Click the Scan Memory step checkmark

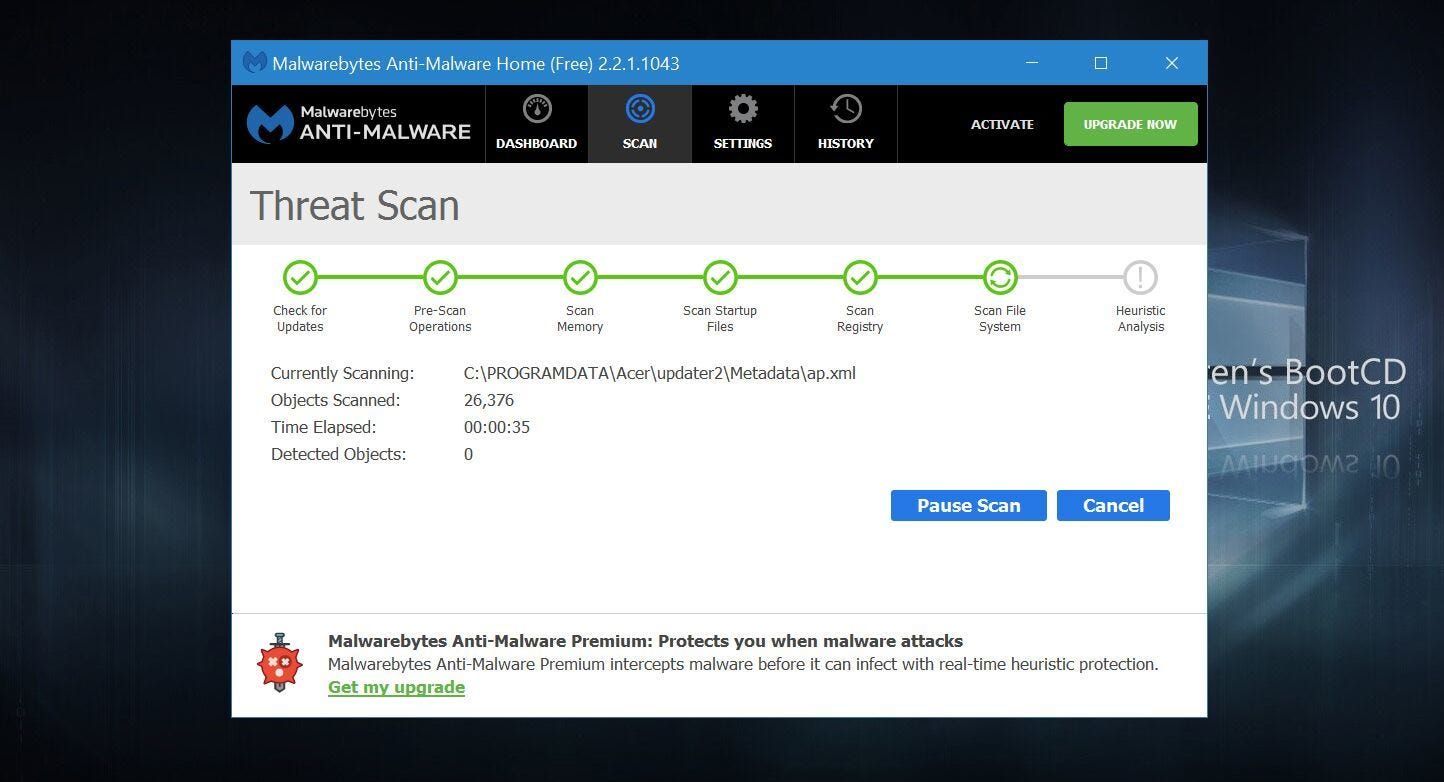click(580, 277)
